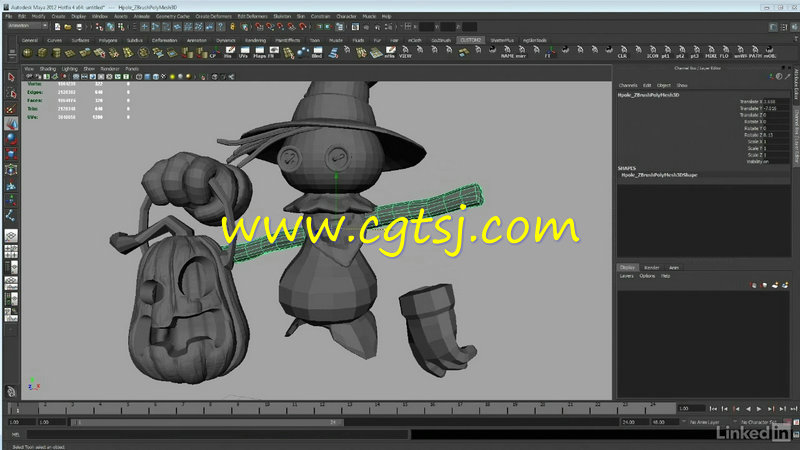Open the viewport Panels menu
The height and width of the screenshot is (450, 800).
132,69
